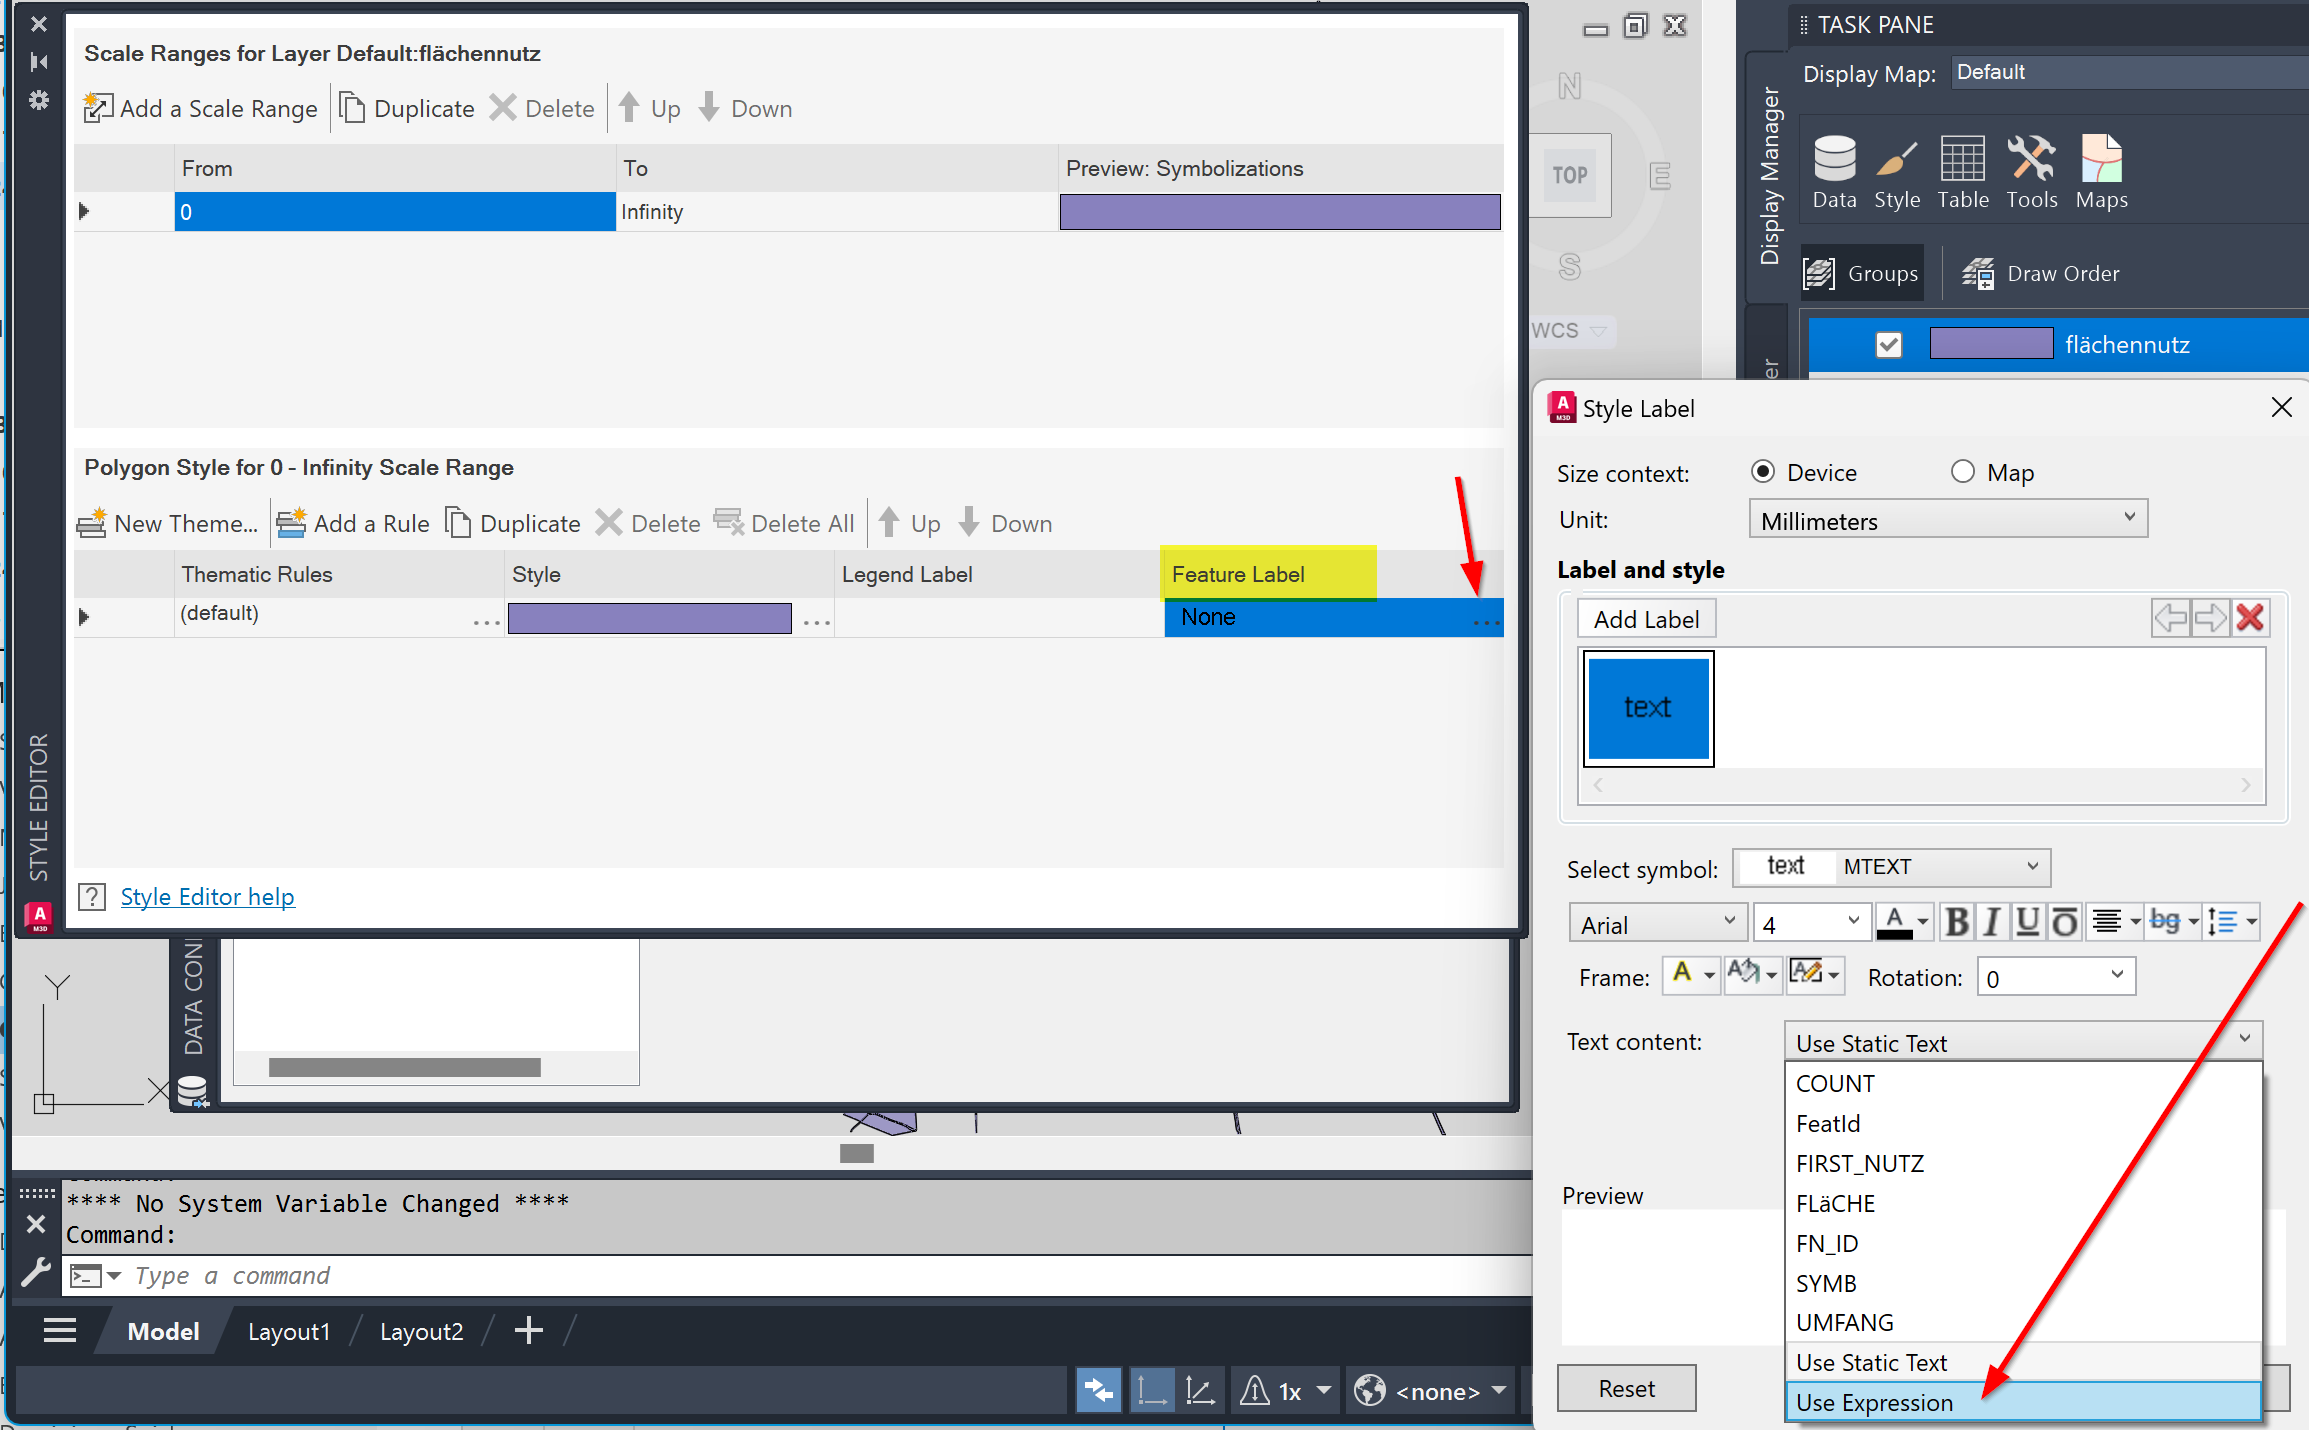Image resolution: width=2309 pixels, height=1430 pixels.
Task: Click the Reset button
Action: point(1626,1388)
